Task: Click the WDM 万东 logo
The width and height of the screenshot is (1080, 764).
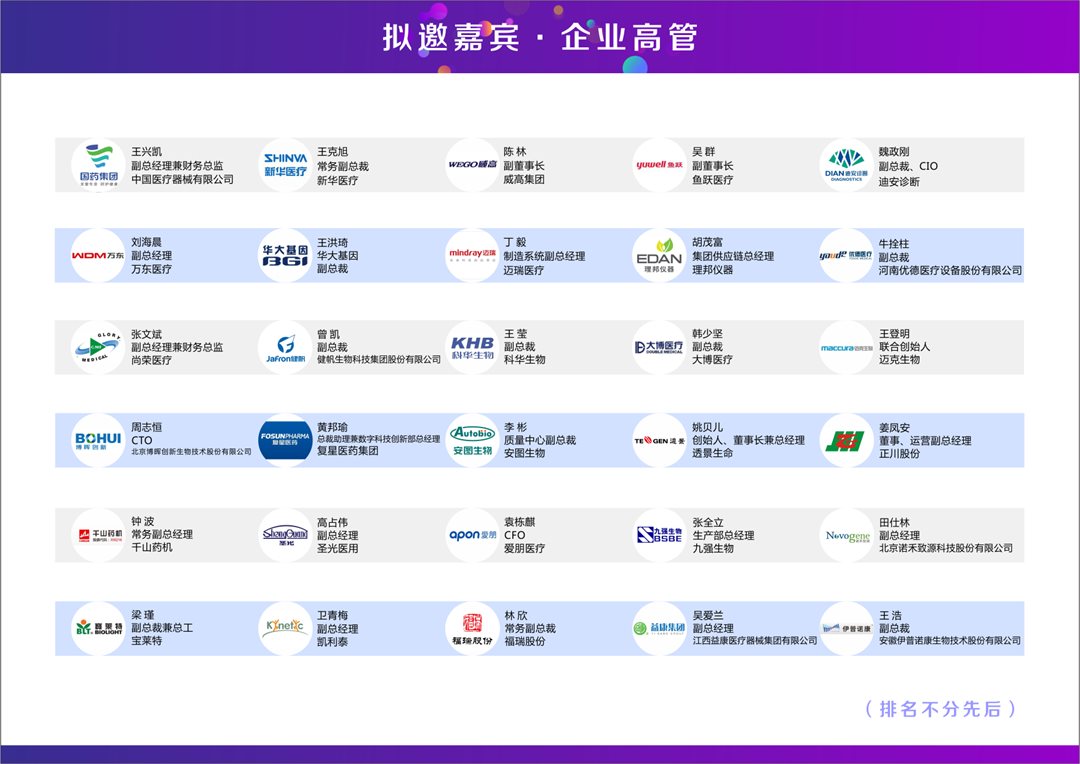Action: point(98,256)
